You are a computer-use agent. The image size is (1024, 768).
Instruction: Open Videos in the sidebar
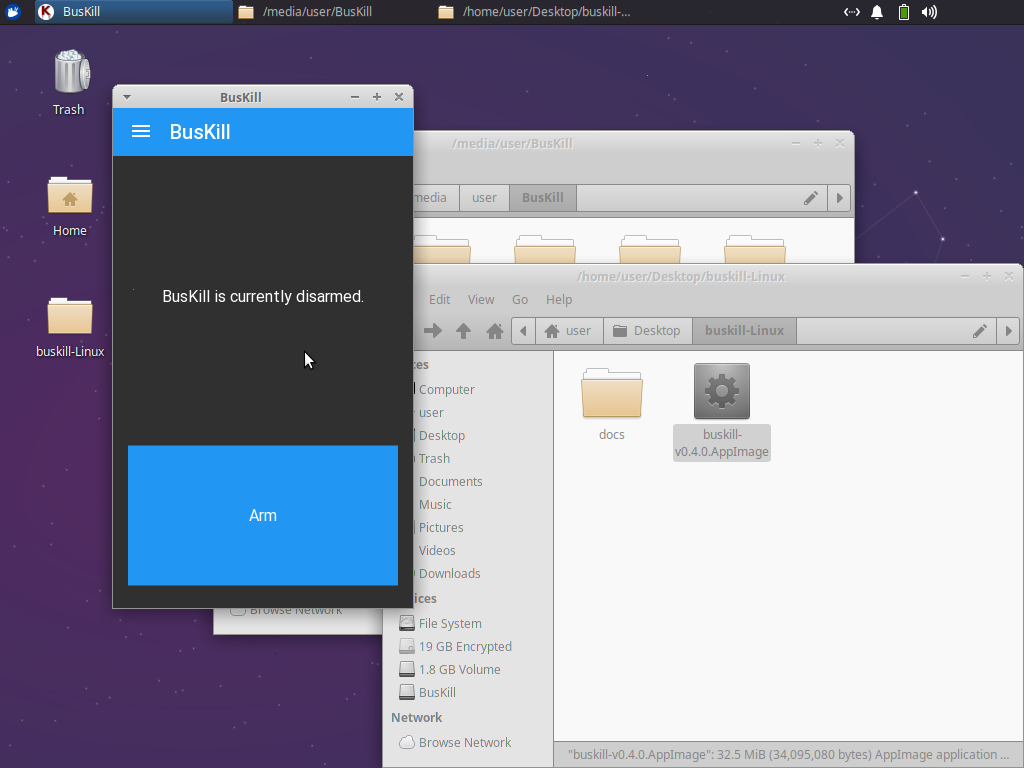click(437, 551)
